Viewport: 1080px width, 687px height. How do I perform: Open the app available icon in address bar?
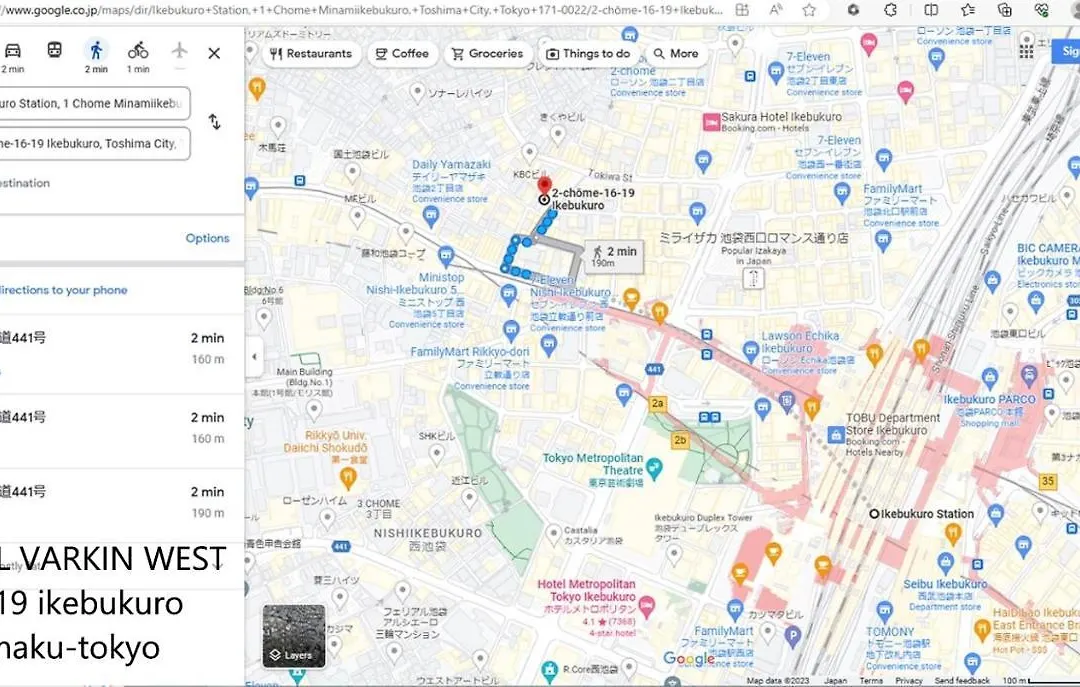coord(742,10)
